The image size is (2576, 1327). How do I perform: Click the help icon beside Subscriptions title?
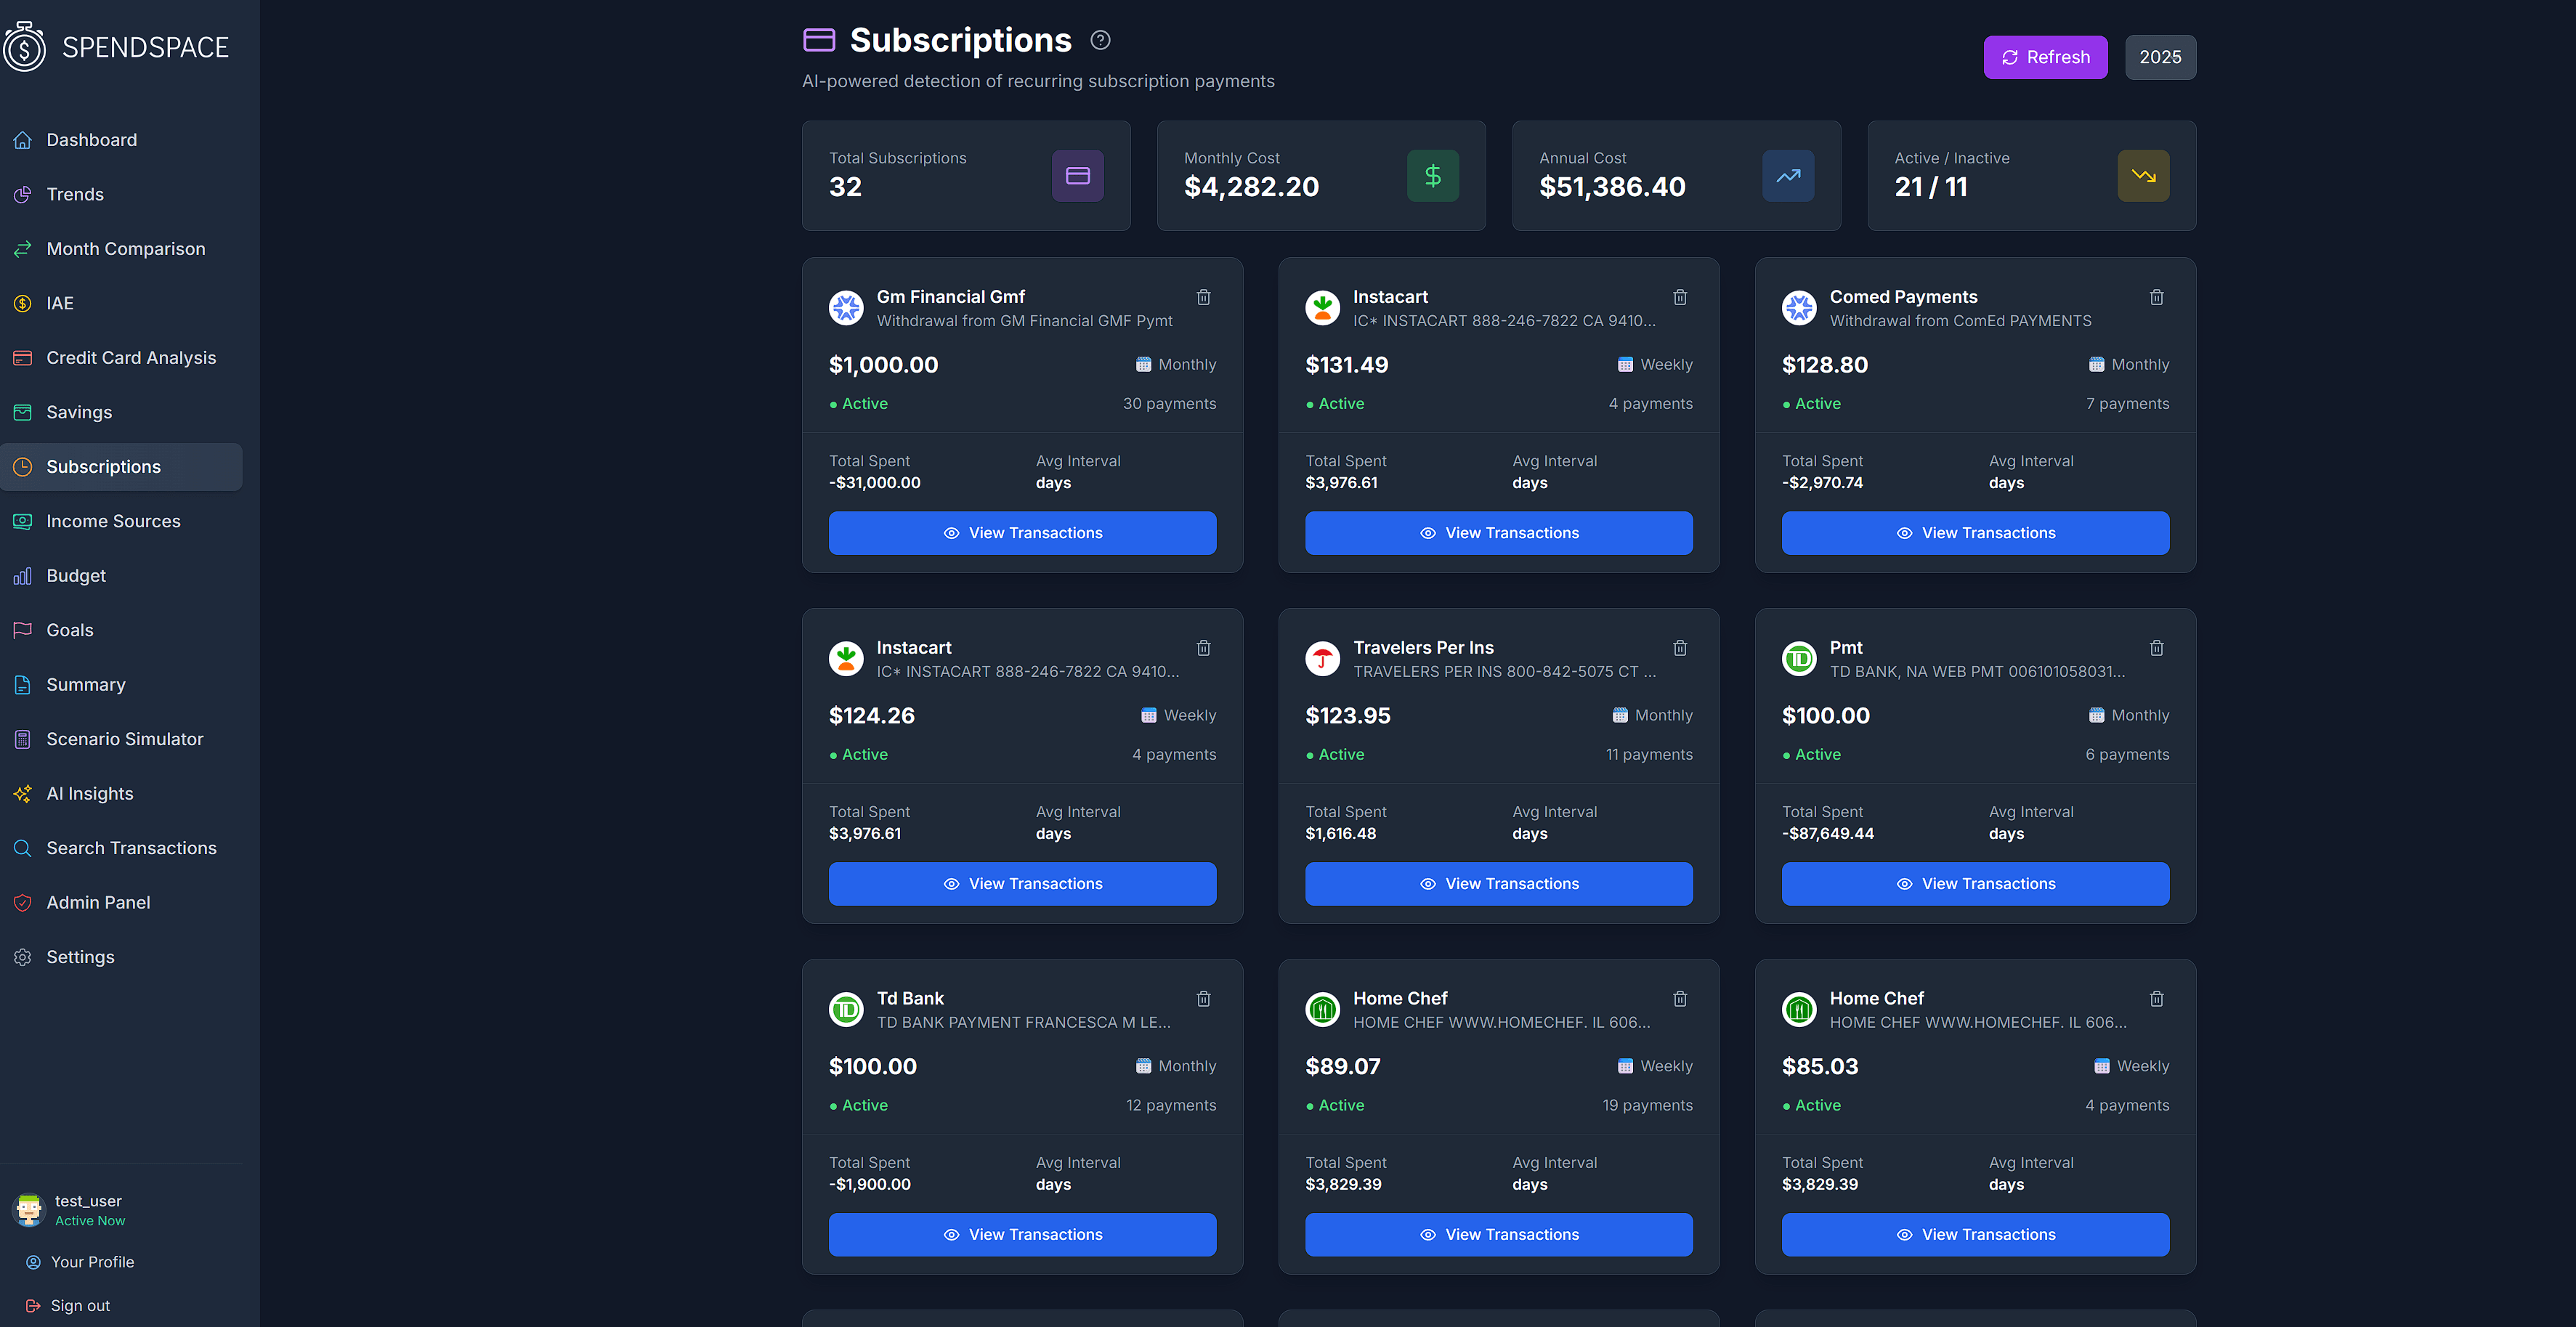1100,40
